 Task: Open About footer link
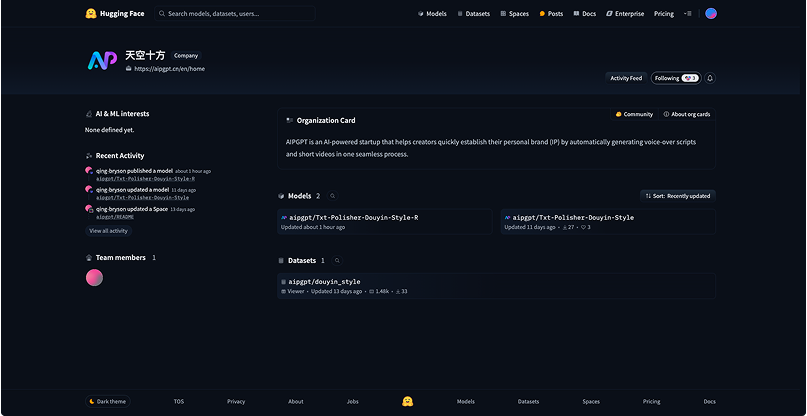click(296, 402)
